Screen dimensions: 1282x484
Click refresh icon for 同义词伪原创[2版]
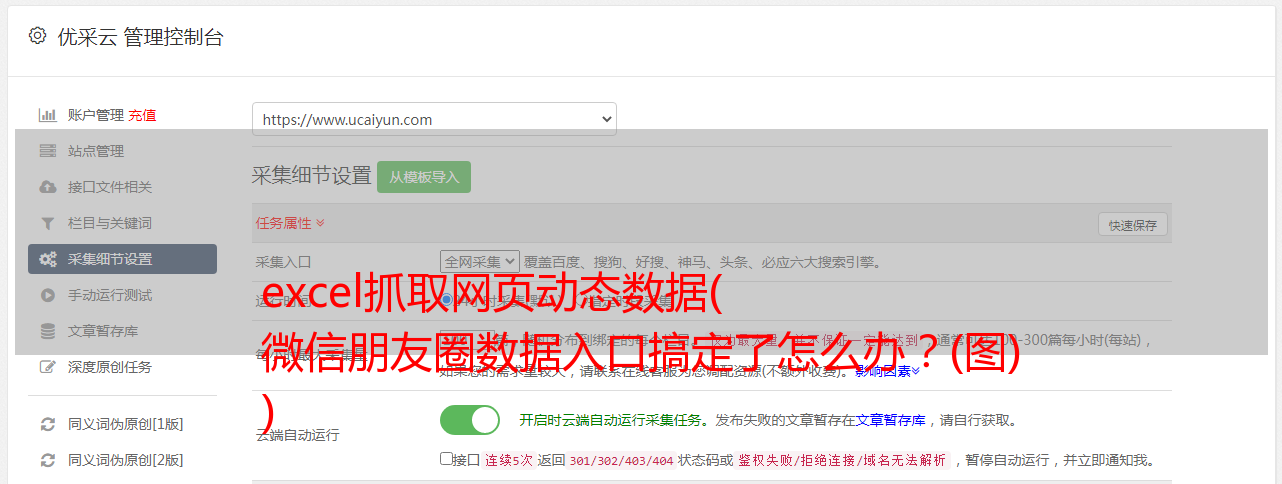(47, 460)
